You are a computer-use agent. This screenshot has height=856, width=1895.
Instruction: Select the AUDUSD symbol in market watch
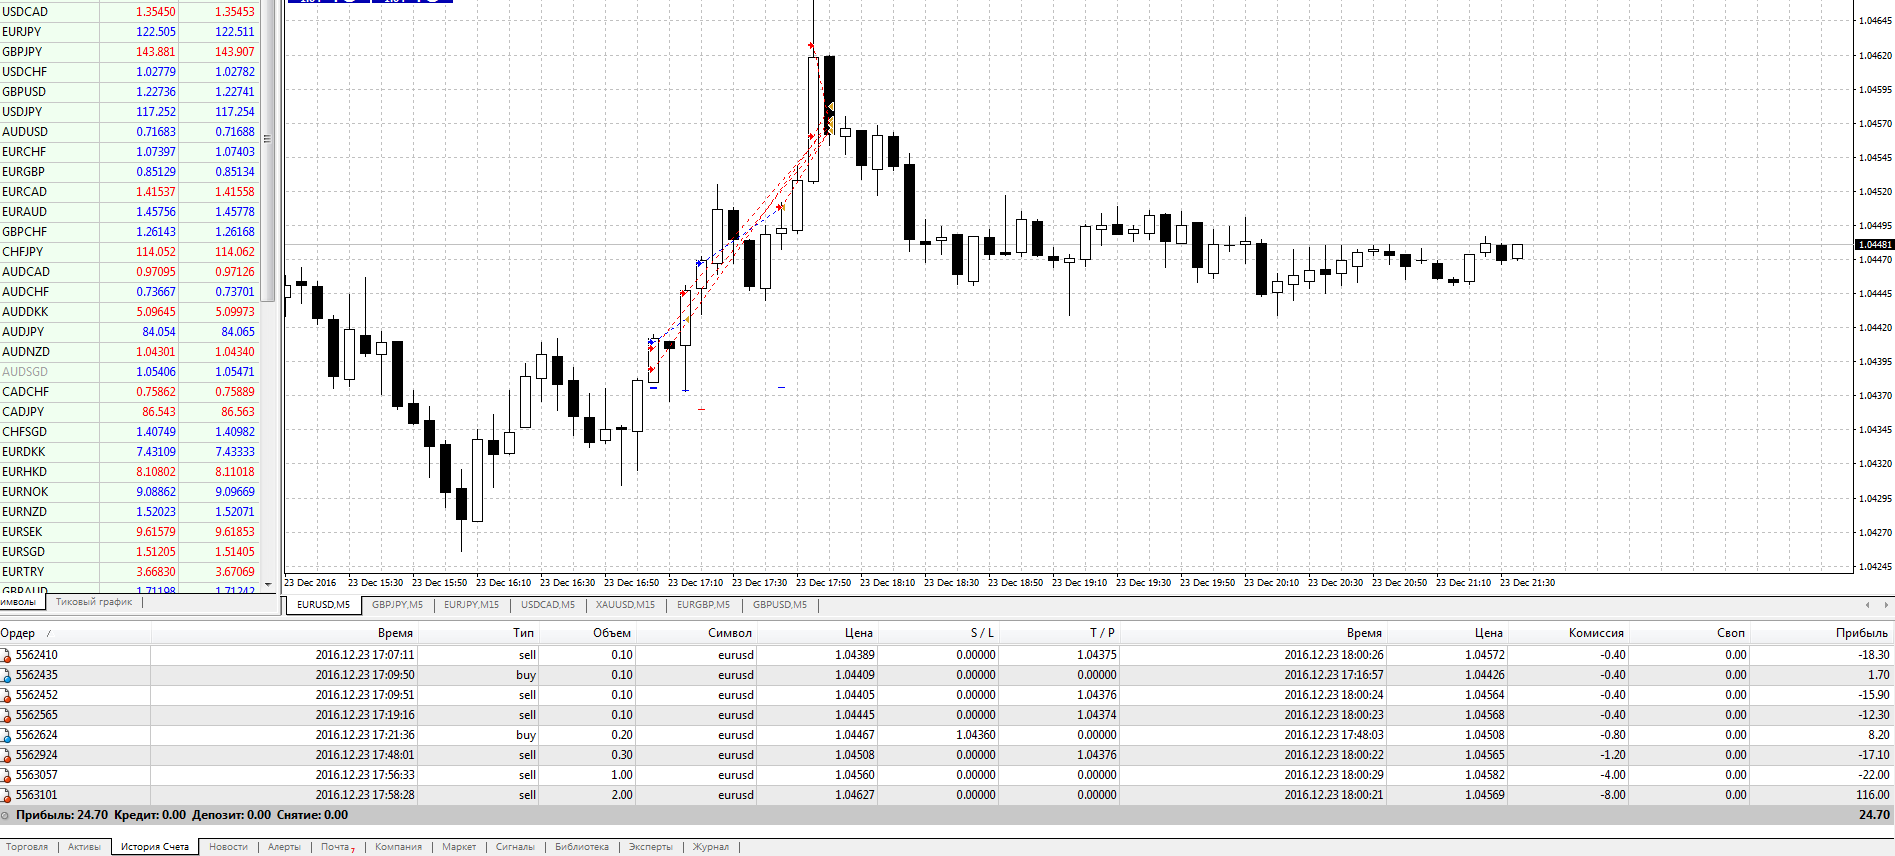25,132
